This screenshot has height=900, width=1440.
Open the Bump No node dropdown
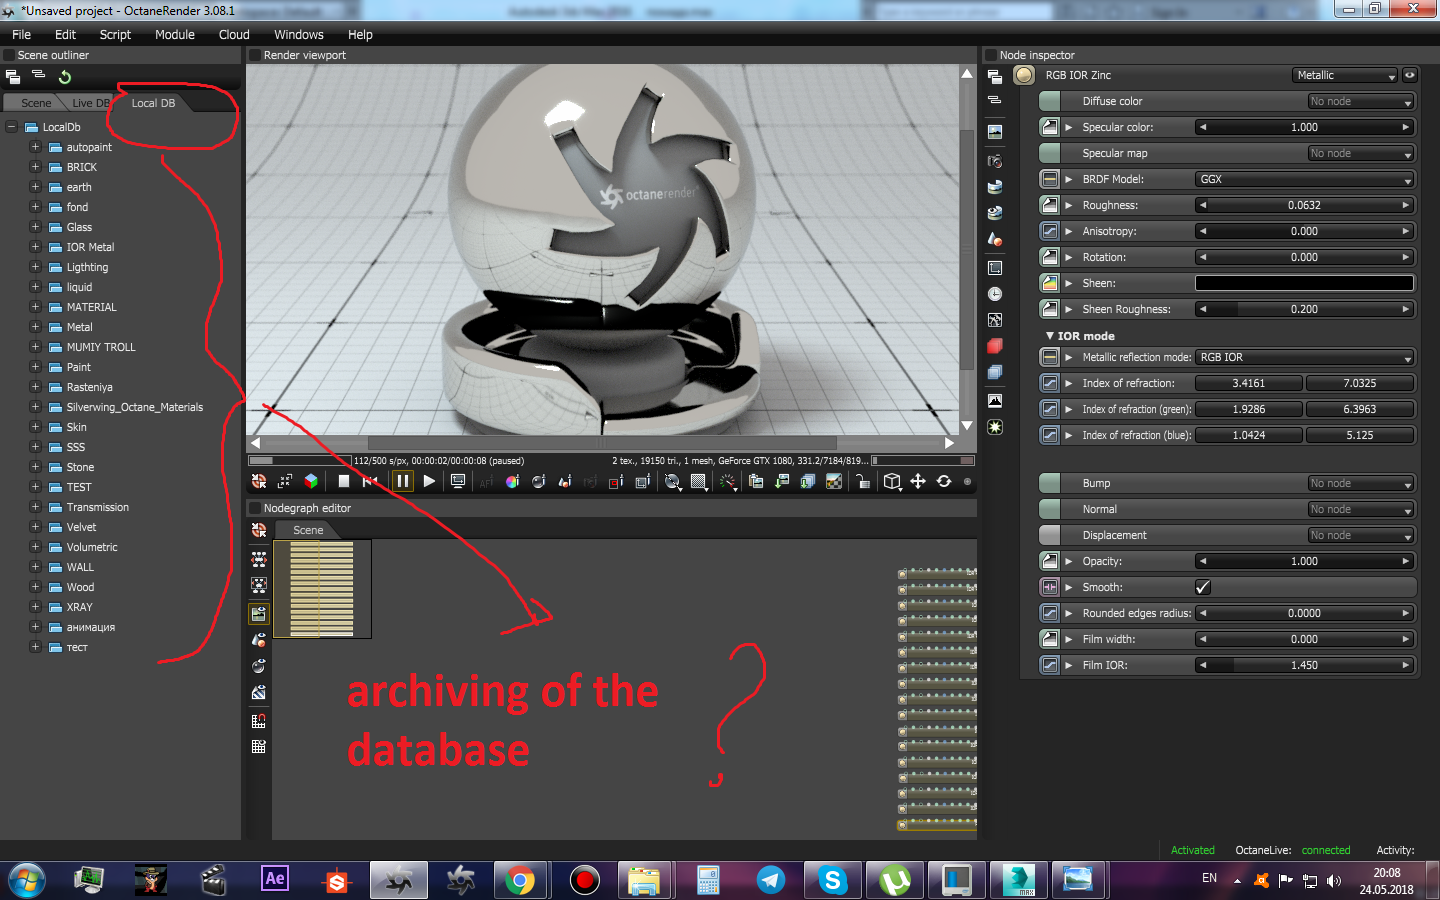pyautogui.click(x=1361, y=483)
